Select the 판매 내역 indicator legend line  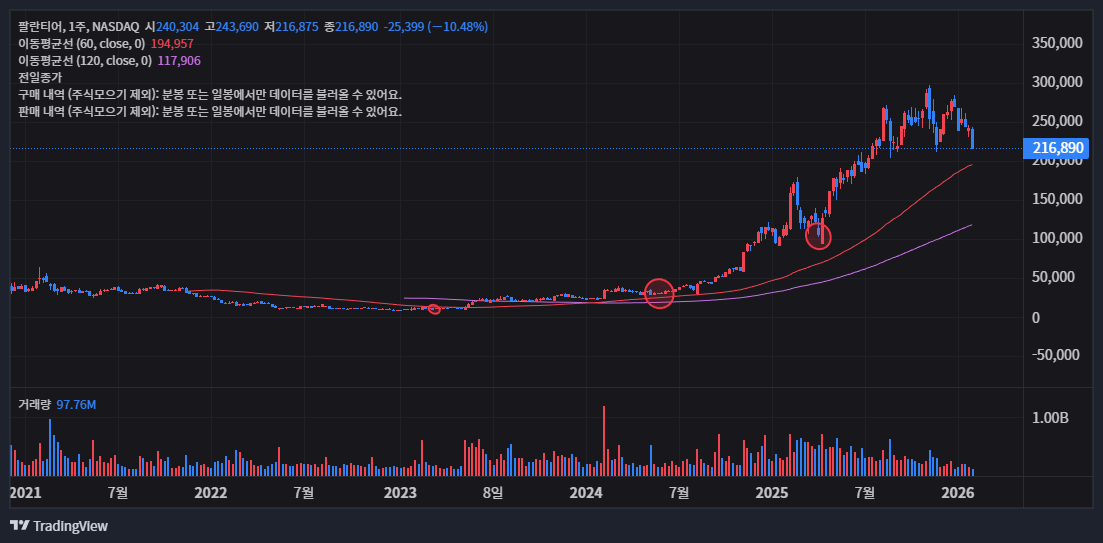coord(210,111)
